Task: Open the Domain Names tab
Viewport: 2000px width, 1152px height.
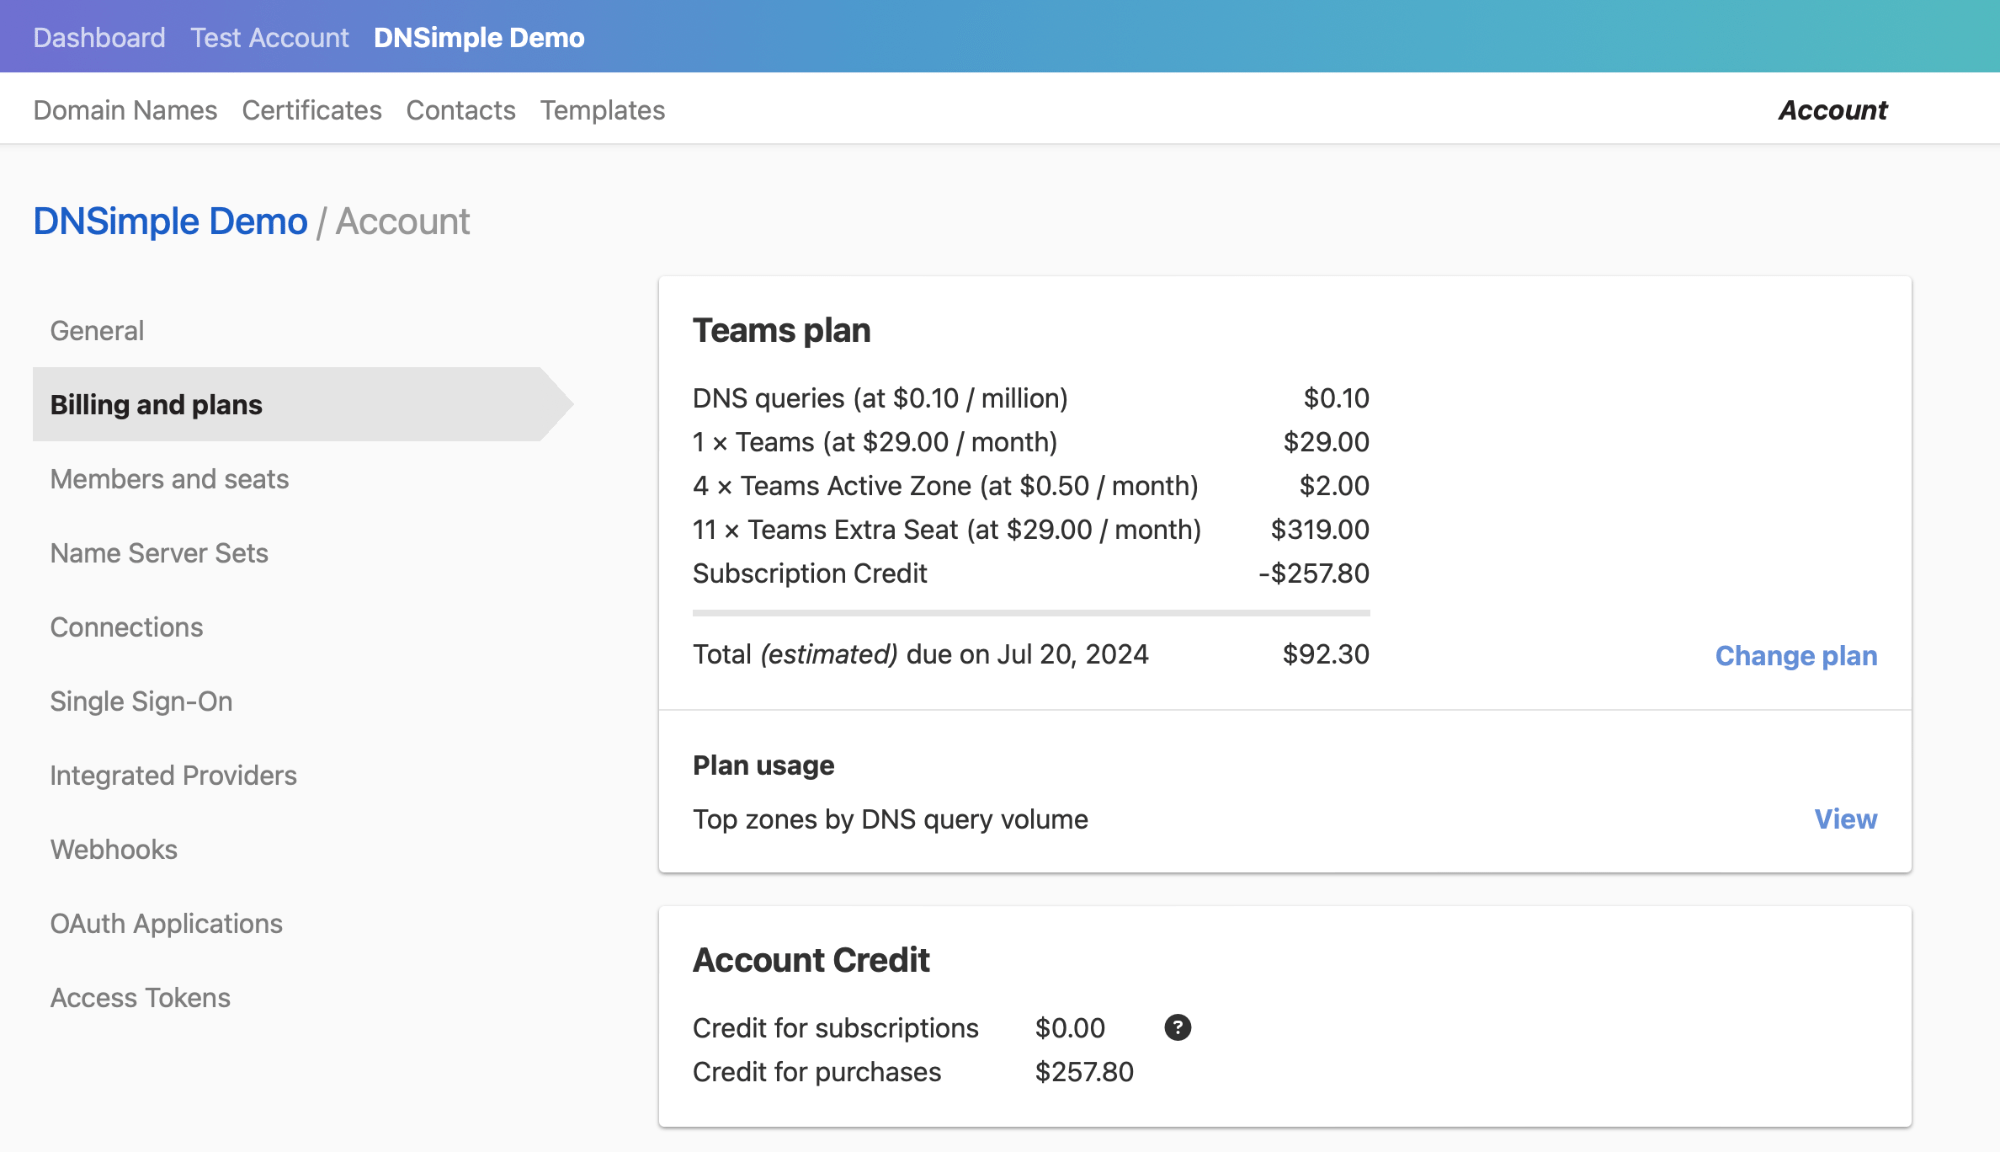Action: click(x=125, y=110)
